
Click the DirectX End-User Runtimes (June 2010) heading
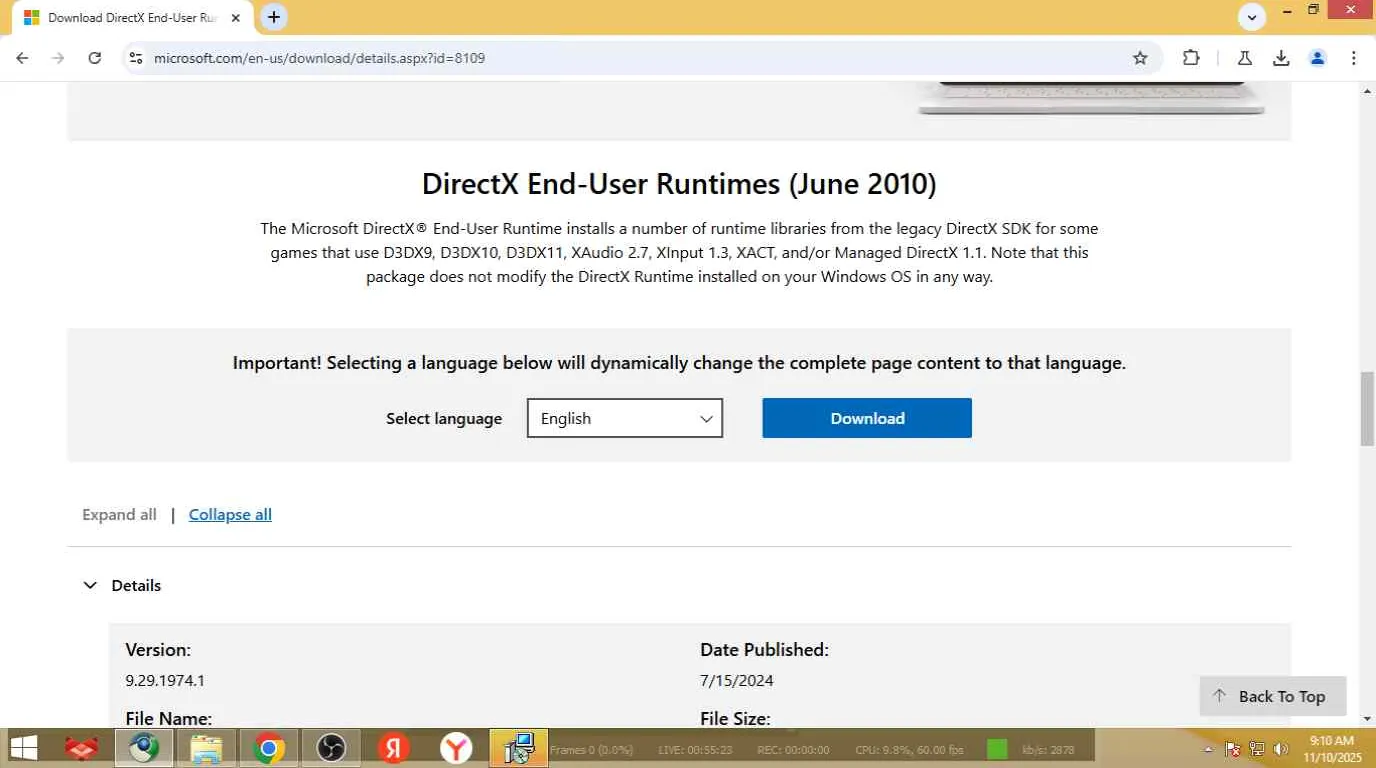pyautogui.click(x=679, y=184)
